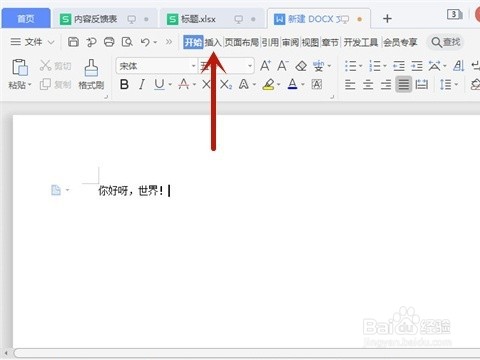Open the 会员专享 ribbon tab
Viewport: 480px width, 360px height.
pos(400,42)
